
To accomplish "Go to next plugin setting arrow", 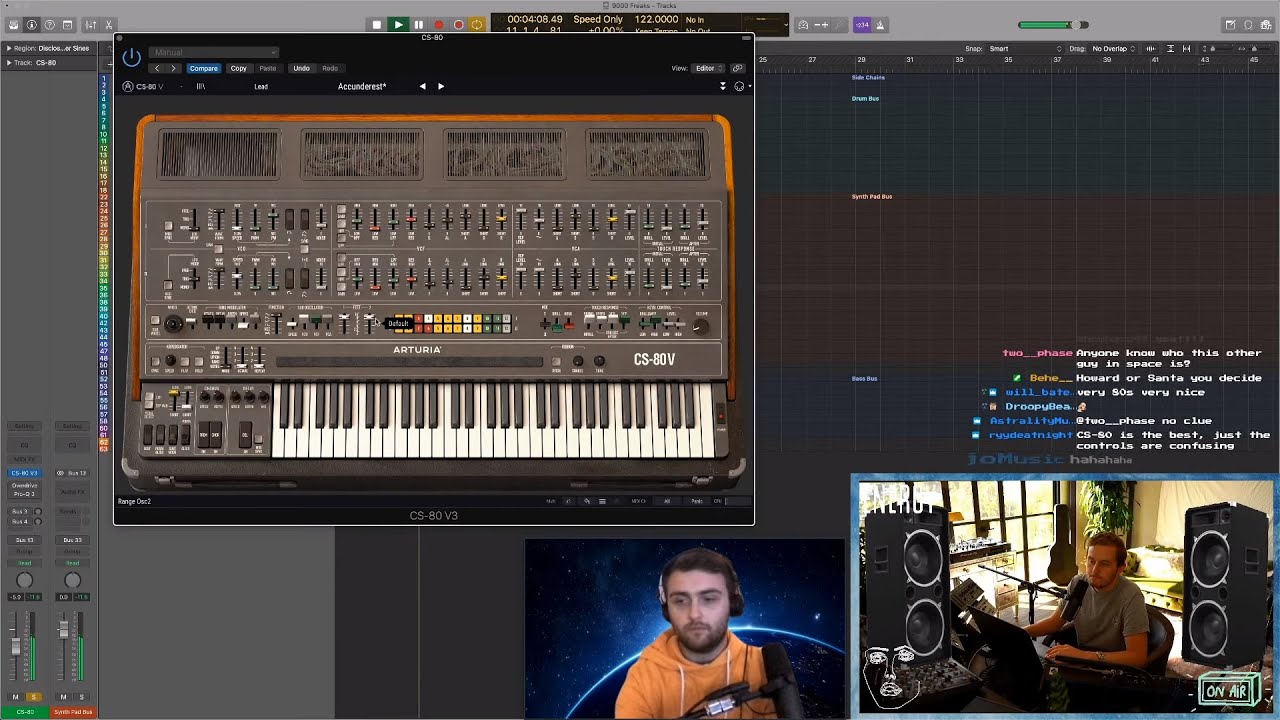I will pos(173,68).
